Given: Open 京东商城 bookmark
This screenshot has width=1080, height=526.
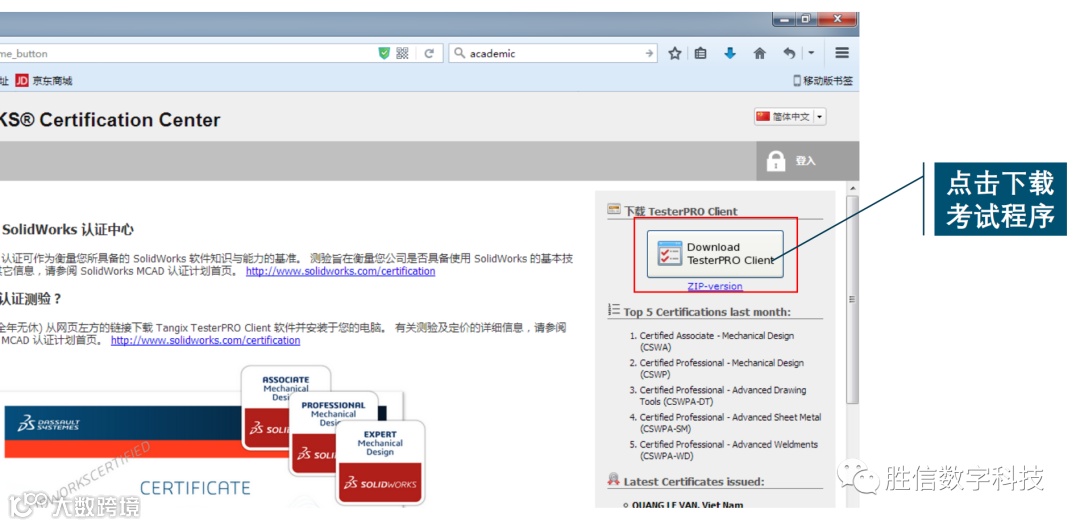Looking at the screenshot, I should click(44, 81).
